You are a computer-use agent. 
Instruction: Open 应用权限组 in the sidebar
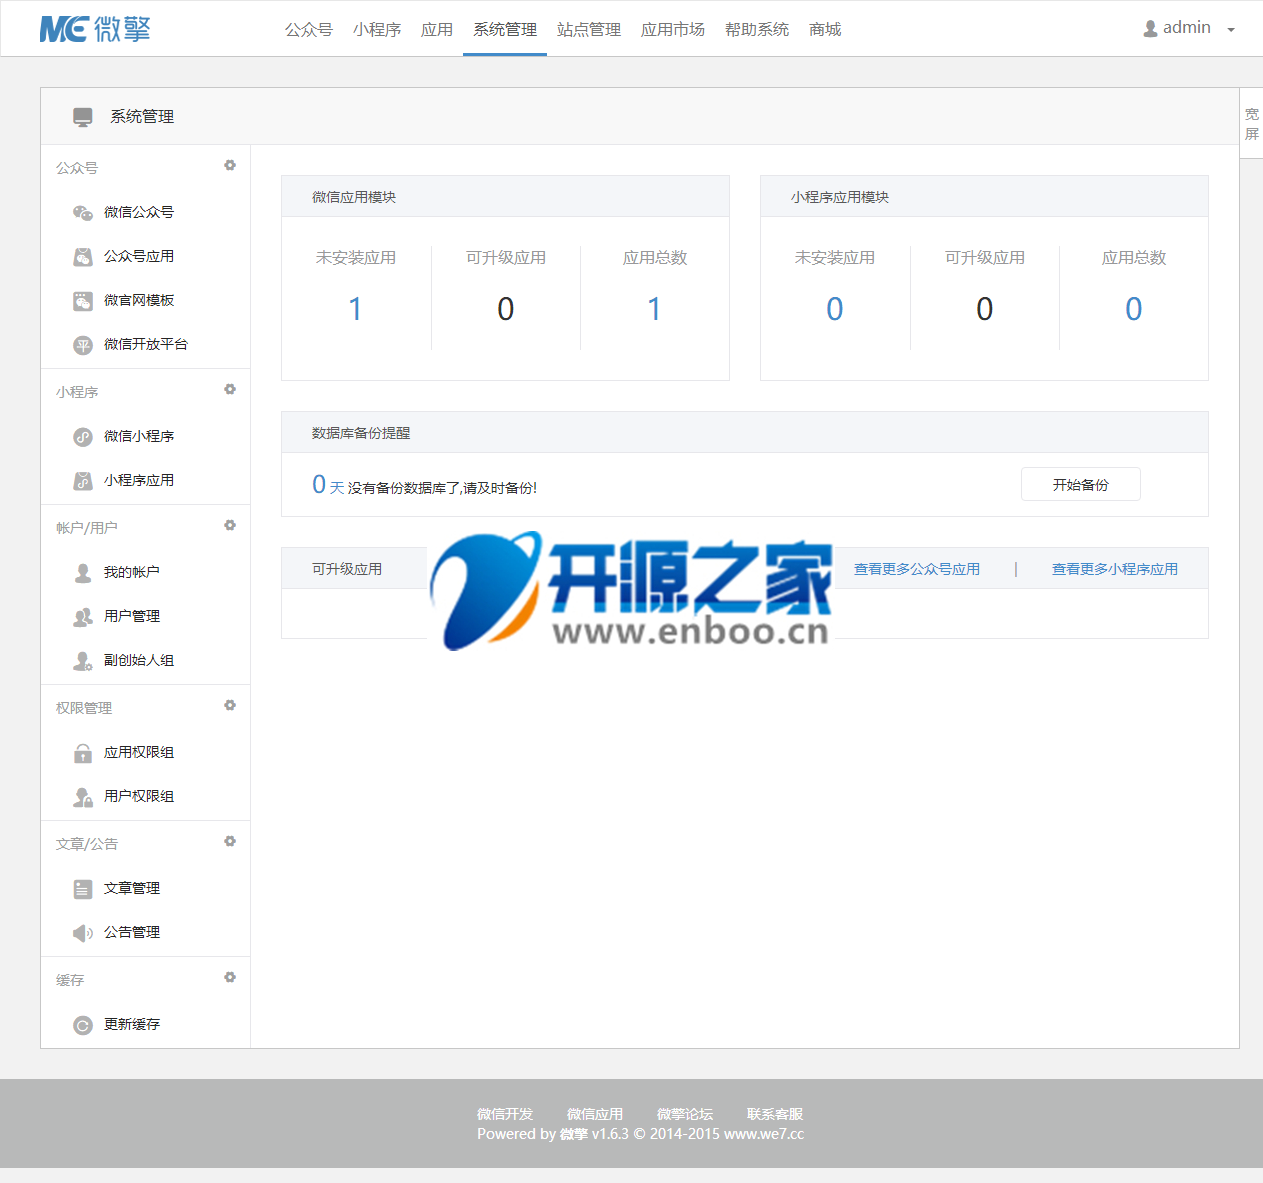click(139, 752)
